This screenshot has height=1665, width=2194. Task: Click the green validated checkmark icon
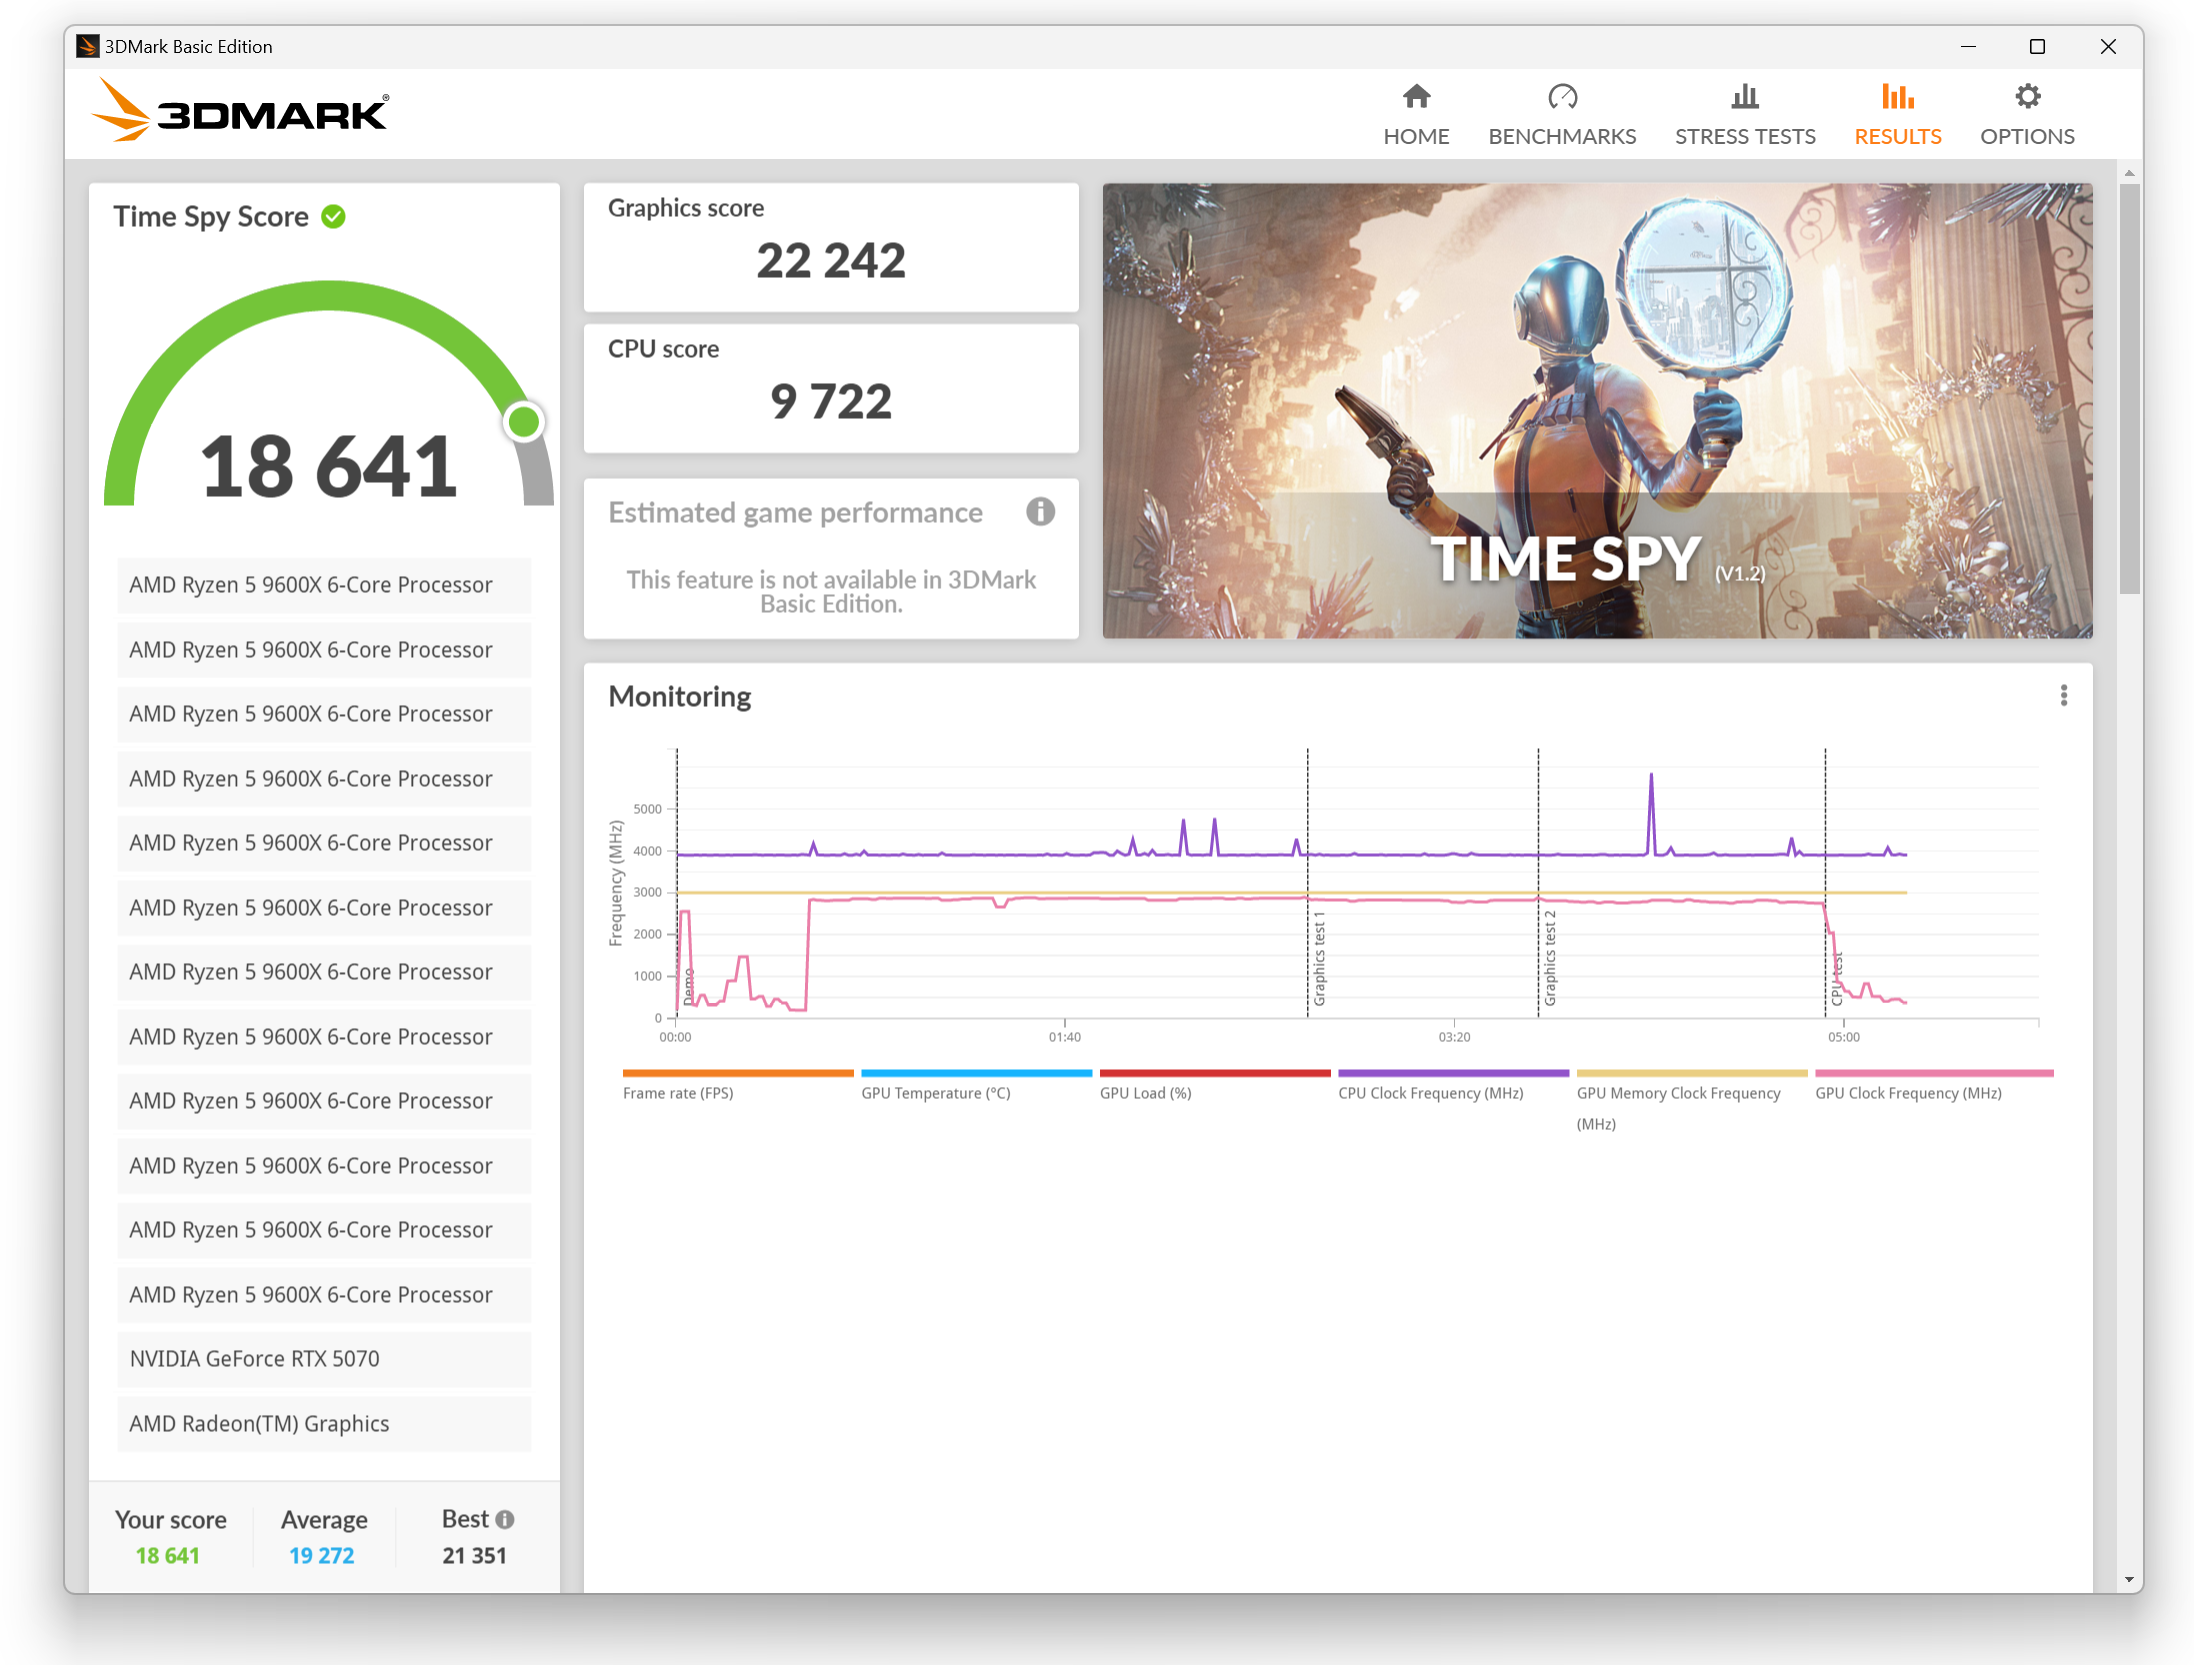tap(334, 216)
